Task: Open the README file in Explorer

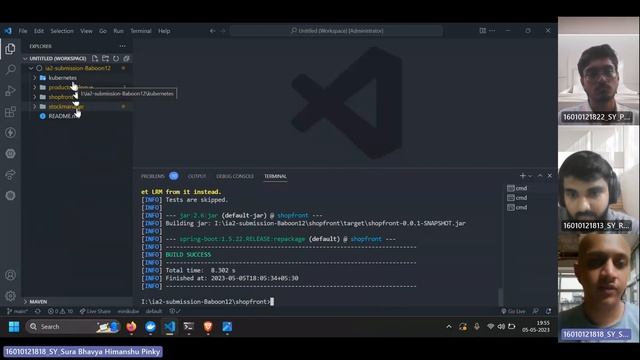Action: 62,116
